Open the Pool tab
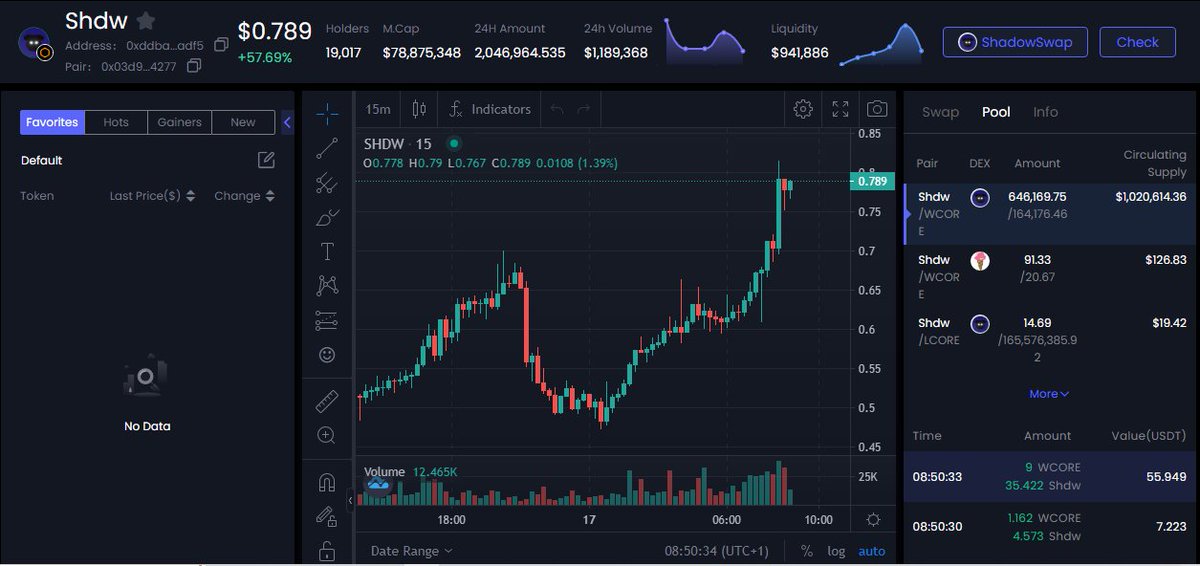 [996, 112]
